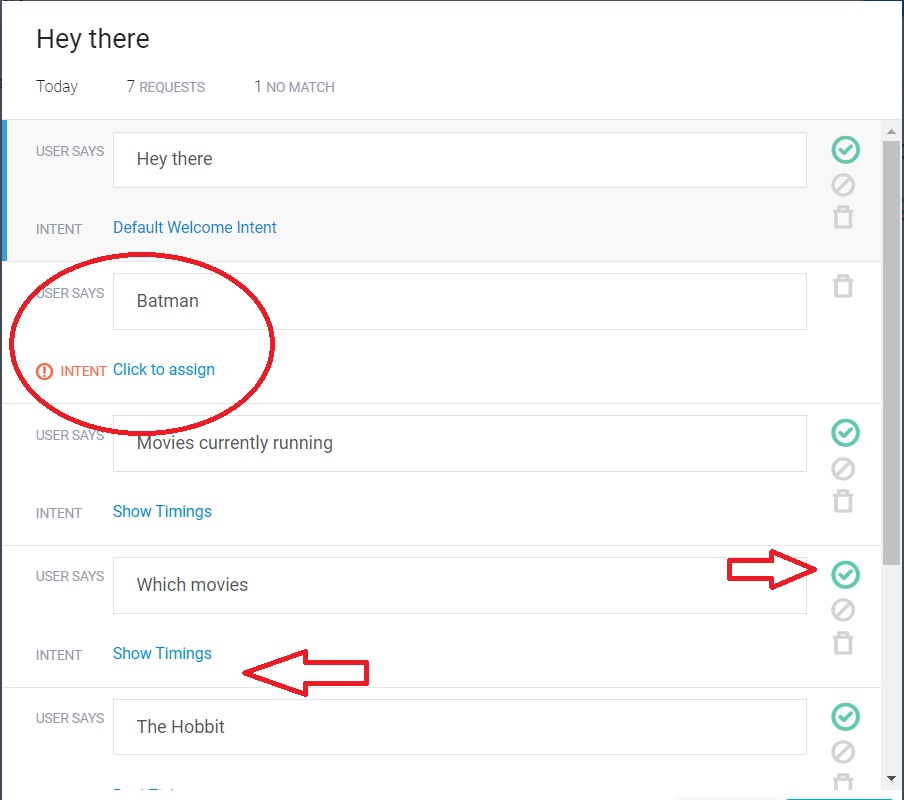The image size is (904, 800).
Task: Click the '1 NO MATCH' count
Action: [x=294, y=86]
